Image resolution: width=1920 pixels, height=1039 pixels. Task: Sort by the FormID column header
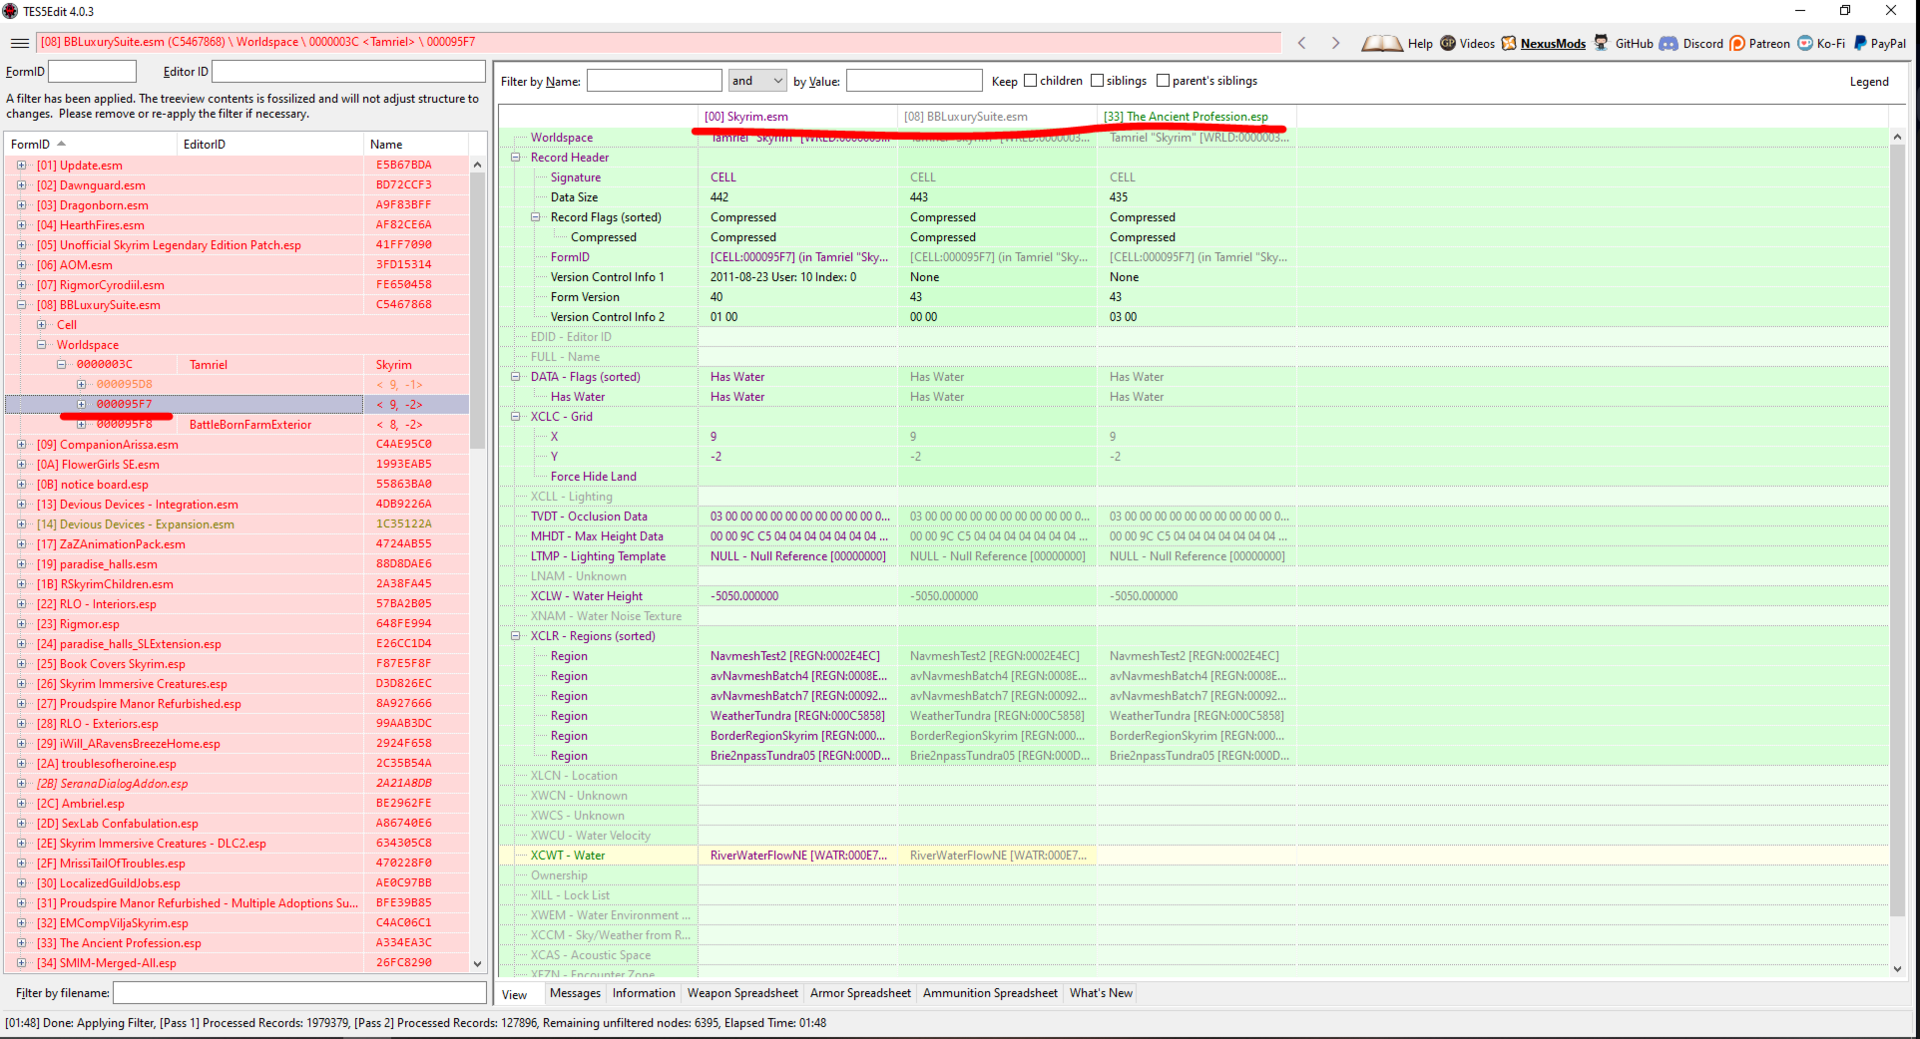click(x=90, y=144)
